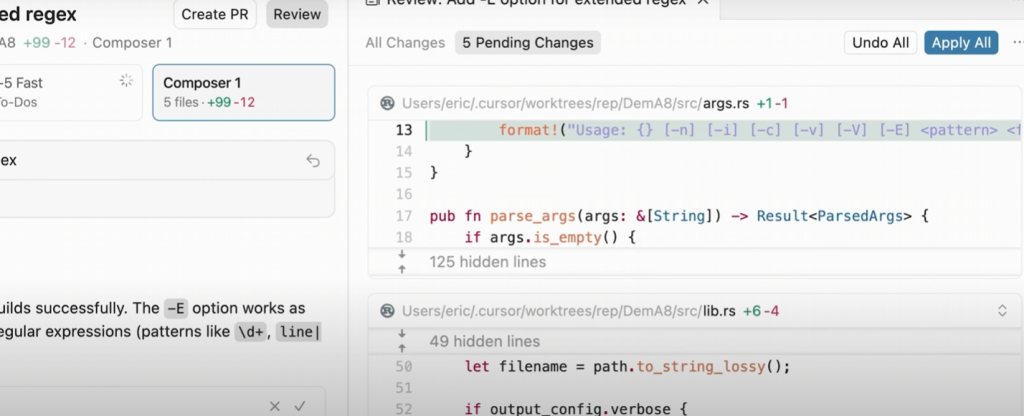Select the Composer 1 model card

(243, 92)
